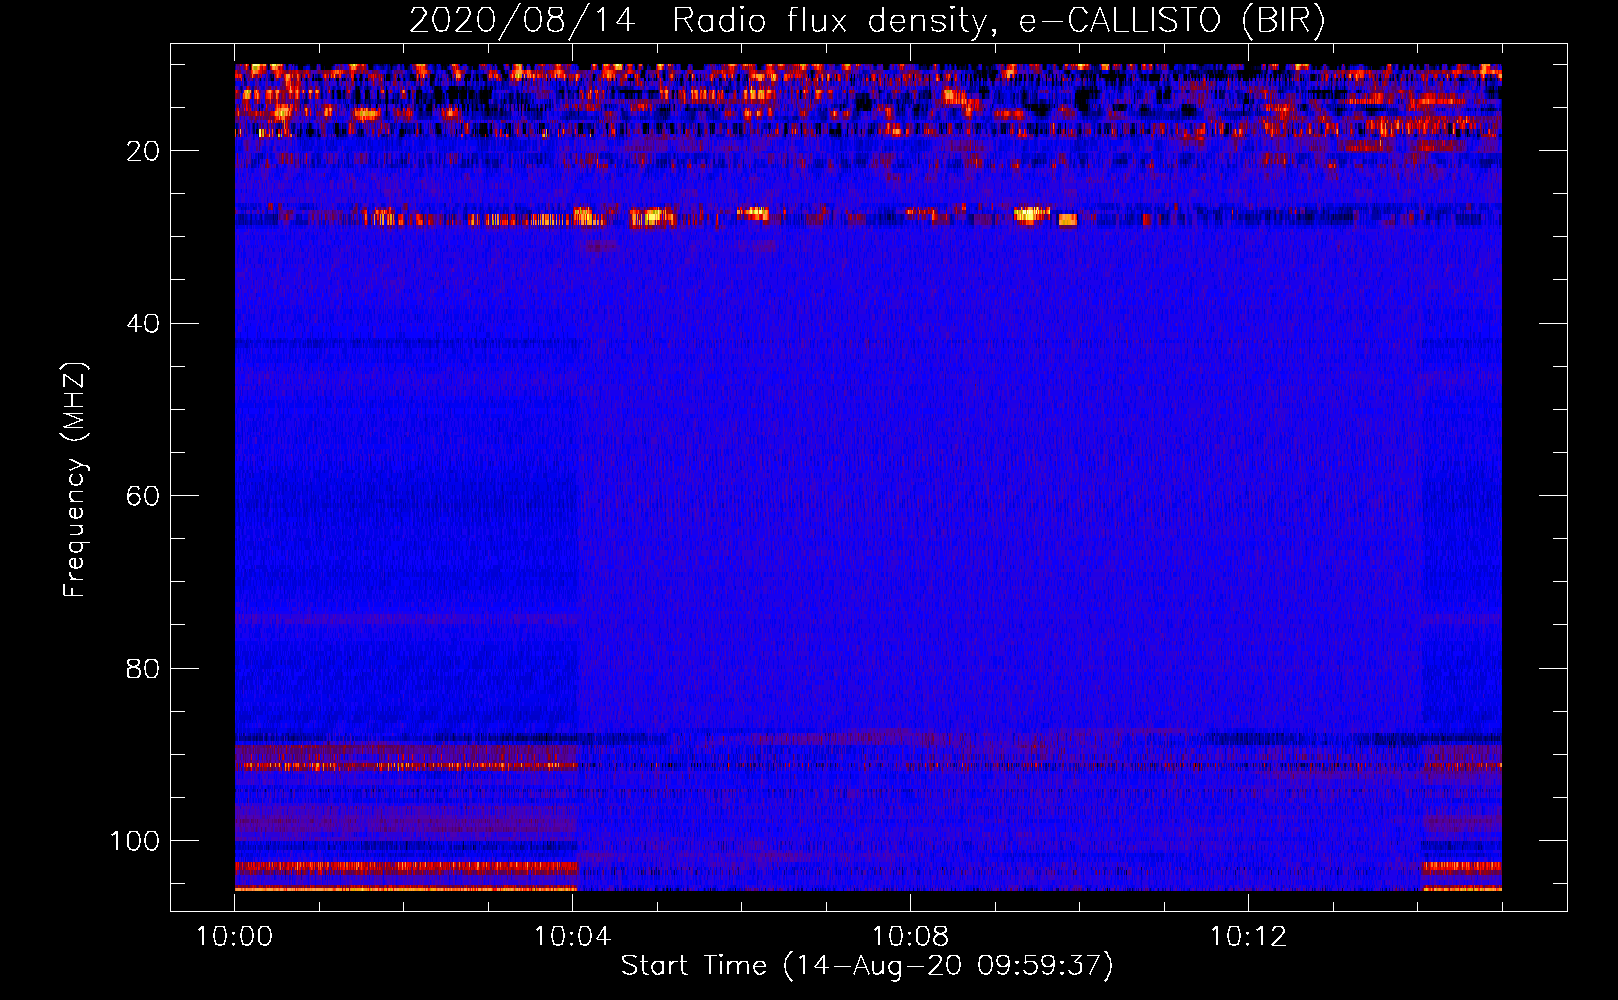The image size is (1618, 1000).
Task: Click the 'Frequency (MHZ)' axis label
Action: point(75,479)
